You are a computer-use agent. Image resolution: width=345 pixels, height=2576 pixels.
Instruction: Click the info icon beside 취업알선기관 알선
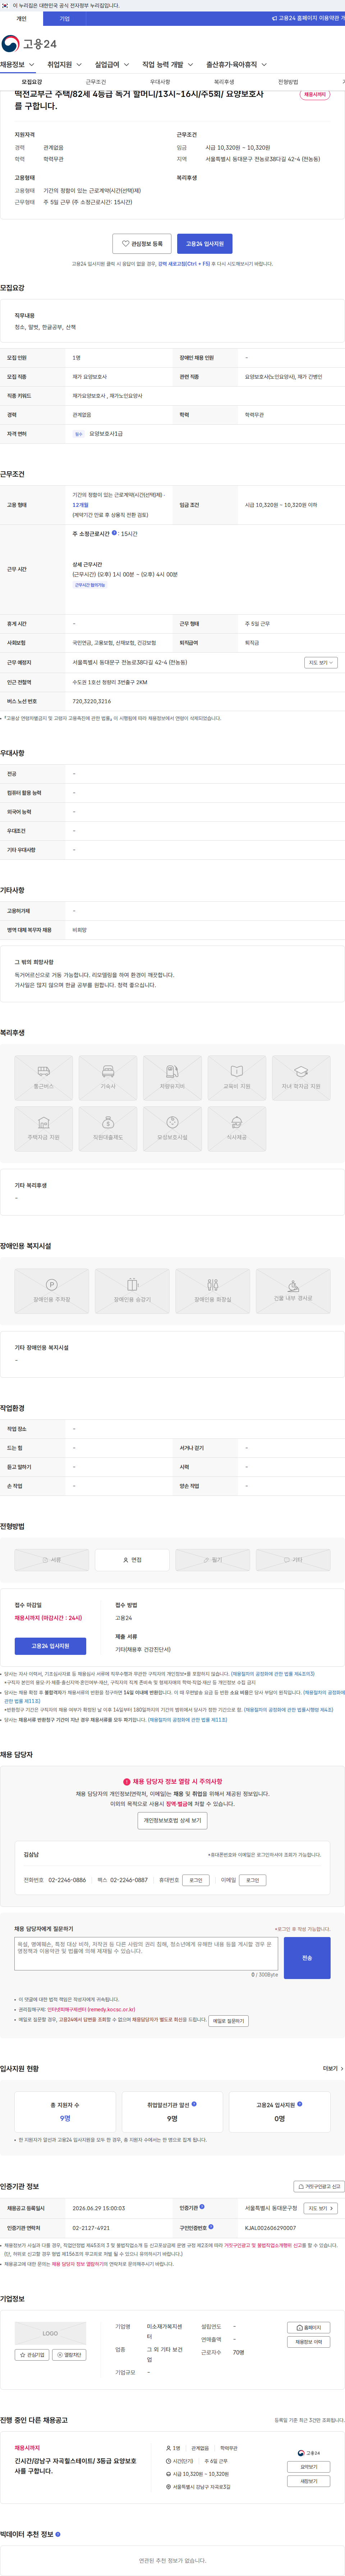194,2104
